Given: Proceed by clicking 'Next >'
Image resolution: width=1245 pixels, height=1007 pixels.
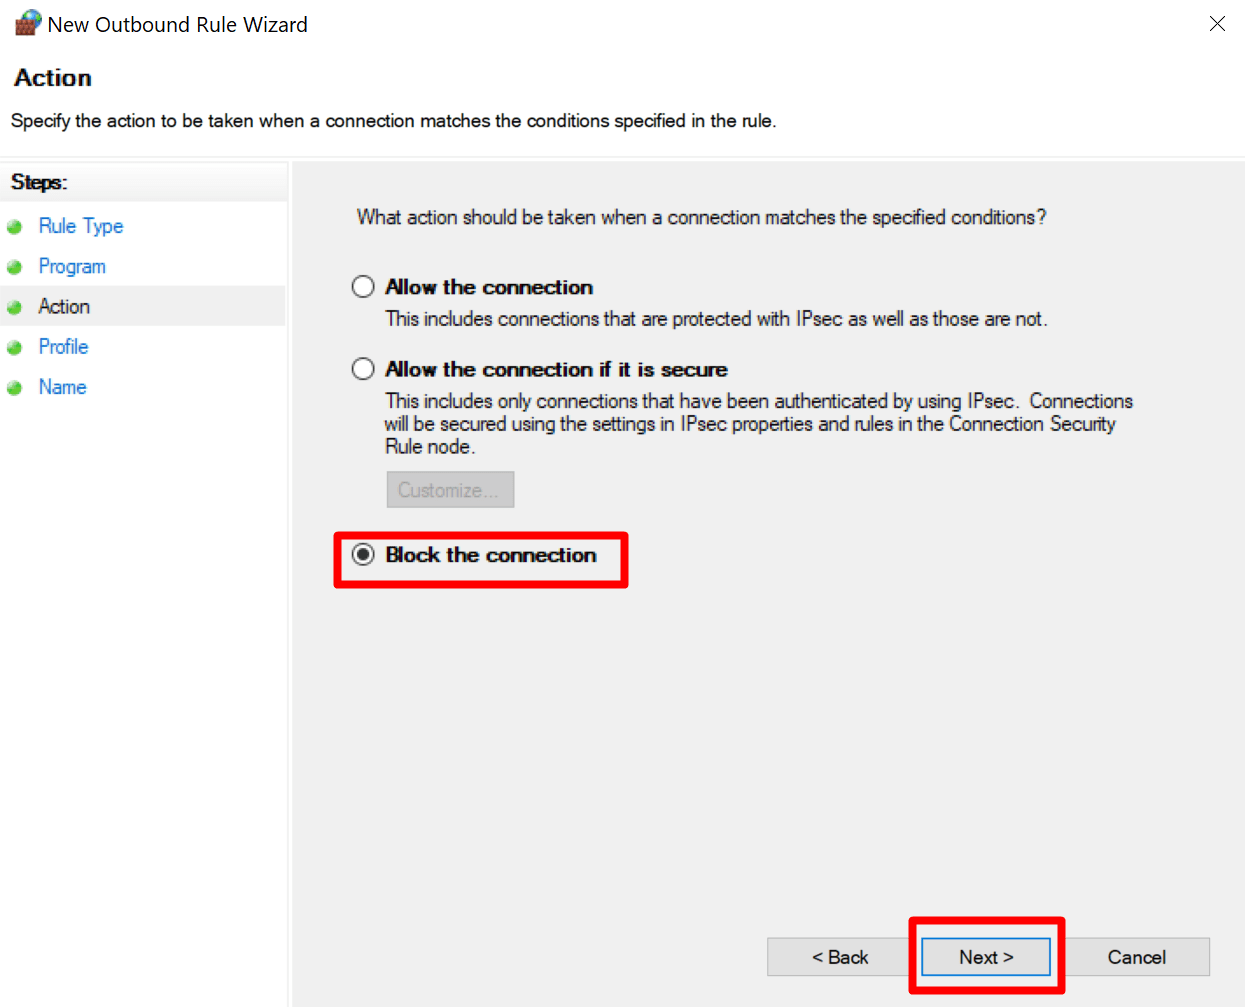Looking at the screenshot, I should tap(986, 957).
